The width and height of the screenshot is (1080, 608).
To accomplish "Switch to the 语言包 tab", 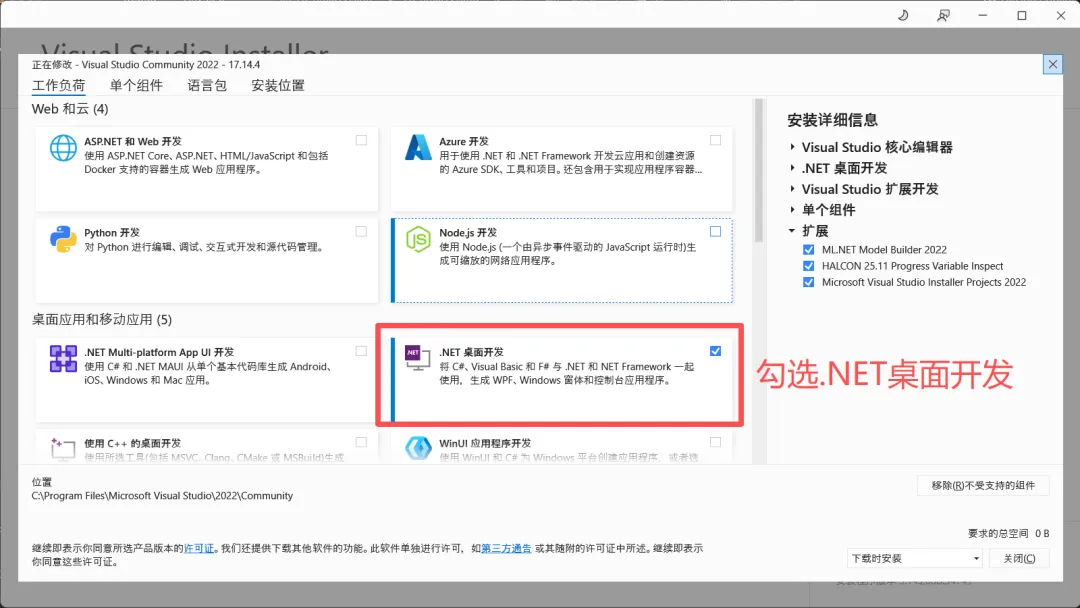I will click(207, 85).
